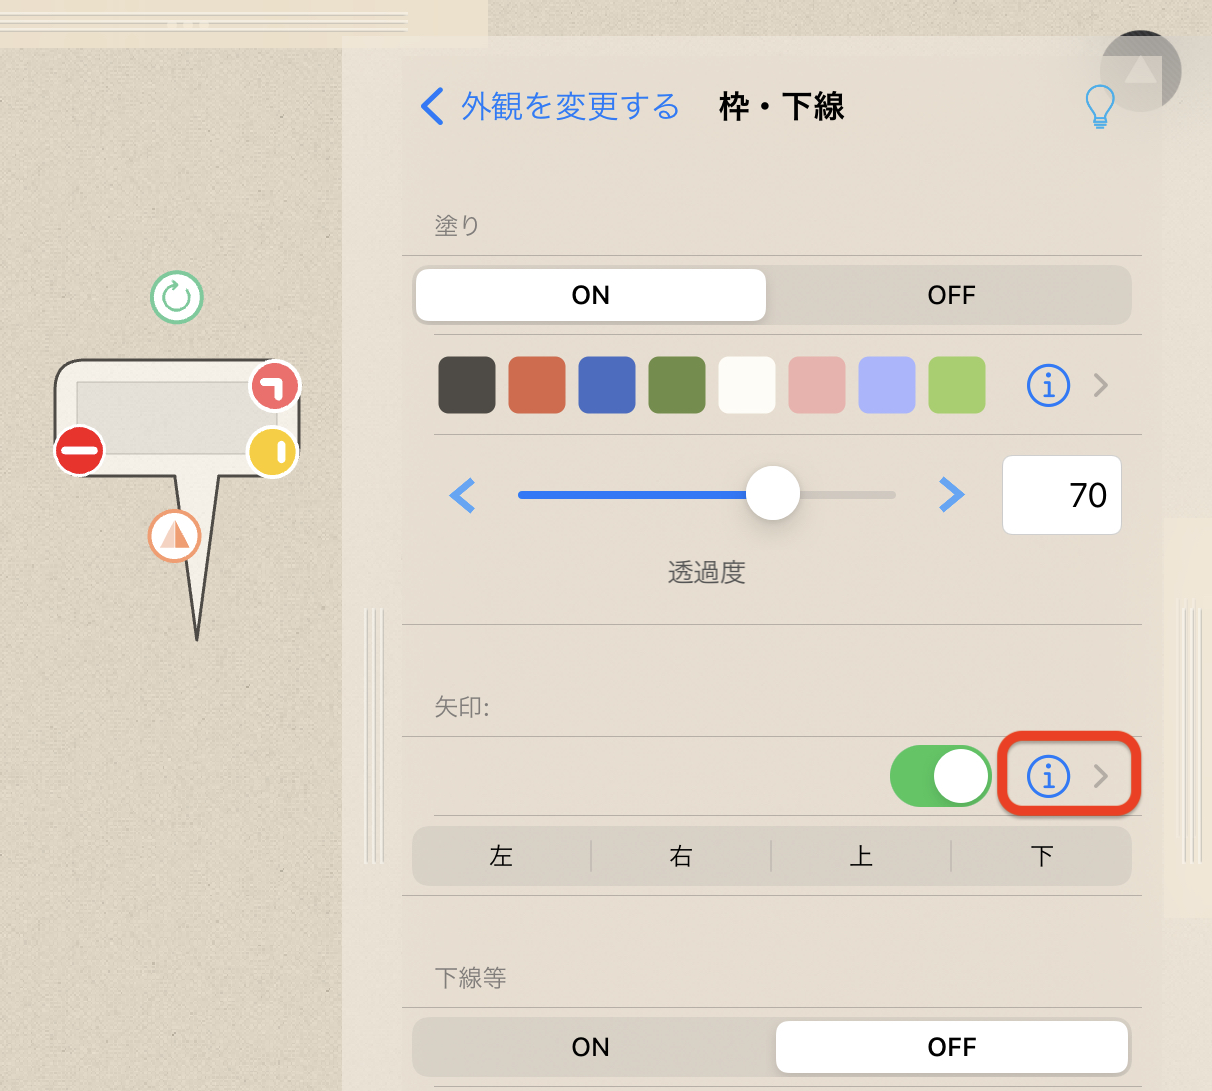Select 左 arrow direction
The height and width of the screenshot is (1091, 1212).
tap(502, 856)
